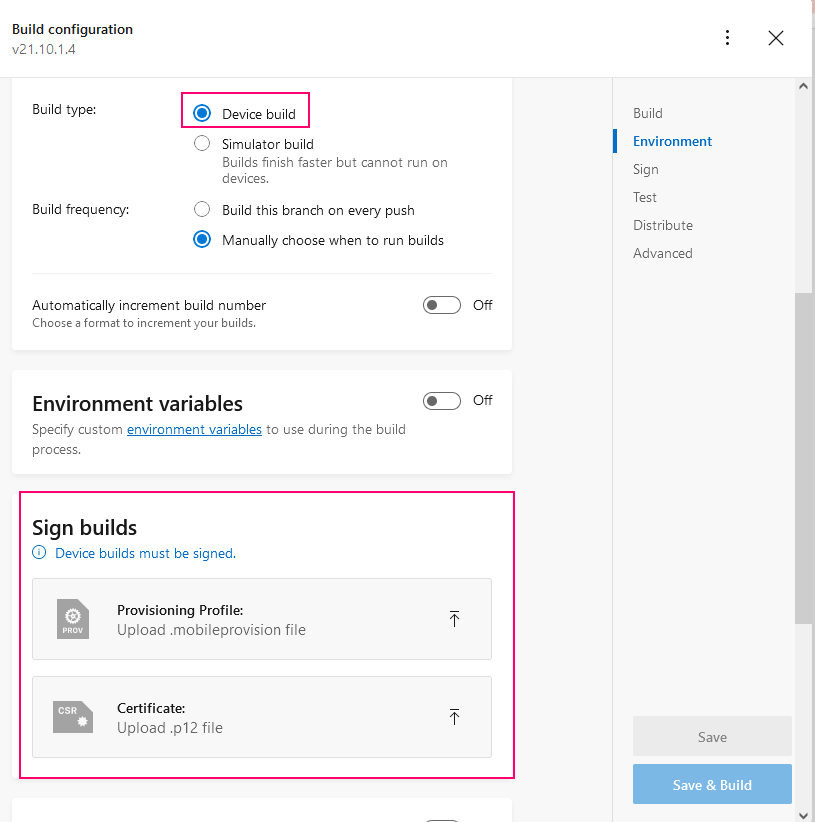Image resolution: width=815 pixels, height=822 pixels.
Task: Click the provisioning profile upload arrow icon
Action: (x=454, y=619)
